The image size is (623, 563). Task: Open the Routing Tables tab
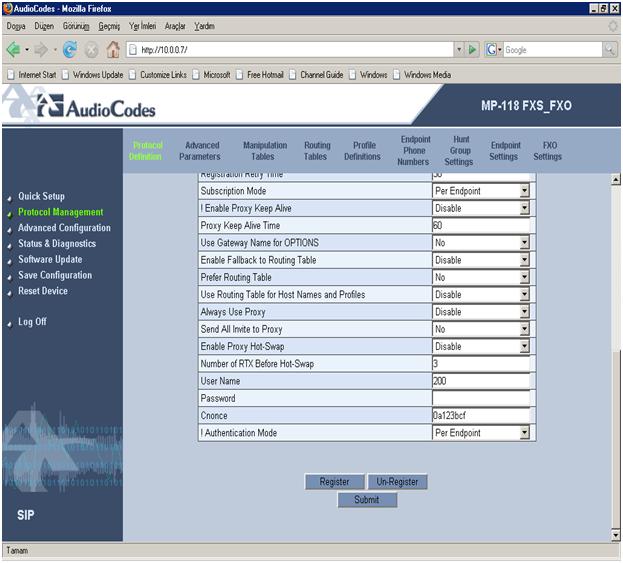pyautogui.click(x=316, y=151)
